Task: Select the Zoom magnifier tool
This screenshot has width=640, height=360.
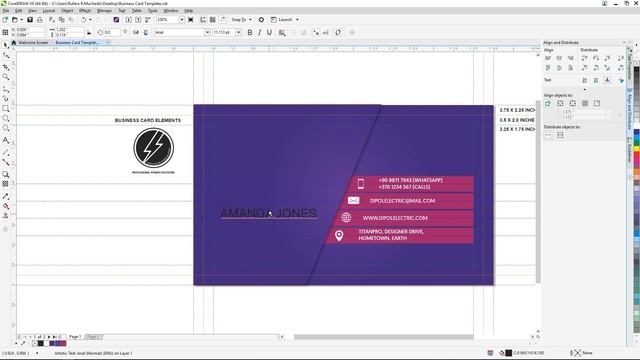Action: coord(5,77)
